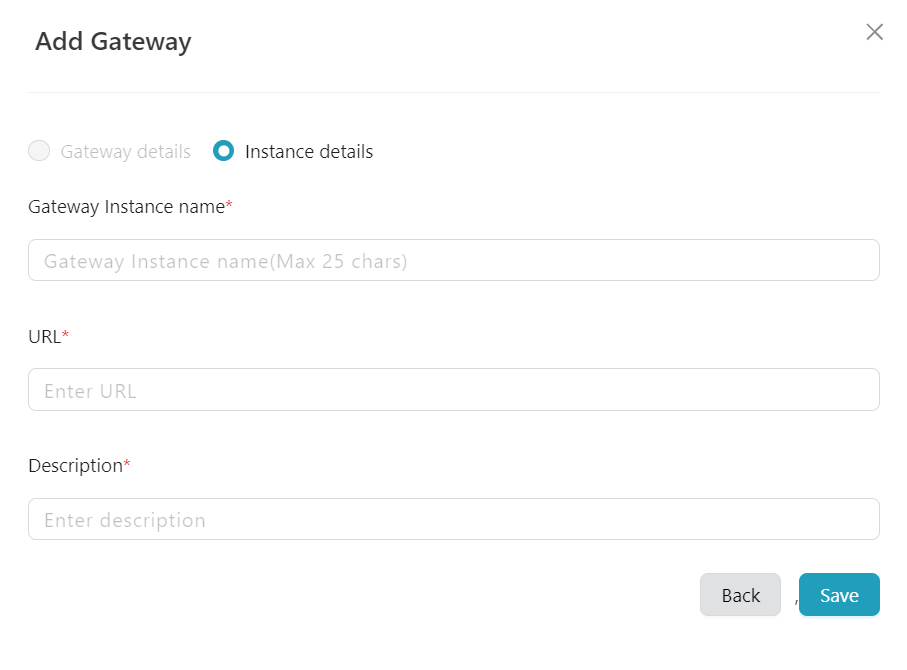Screen dimensions: 907x670
Task: Click the "Instance details" step label text
Action: click(309, 152)
